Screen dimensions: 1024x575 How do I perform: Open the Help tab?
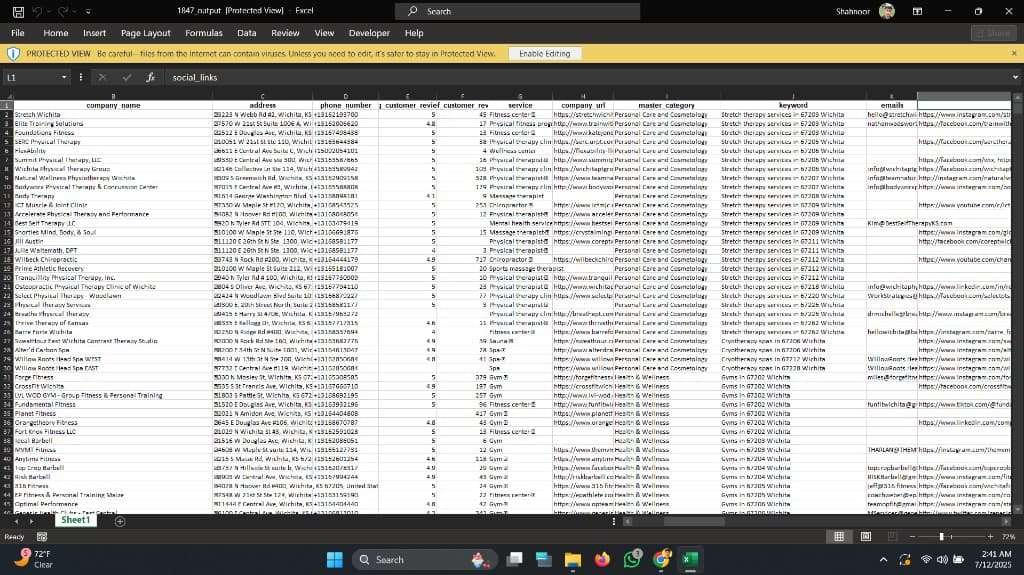click(x=413, y=33)
